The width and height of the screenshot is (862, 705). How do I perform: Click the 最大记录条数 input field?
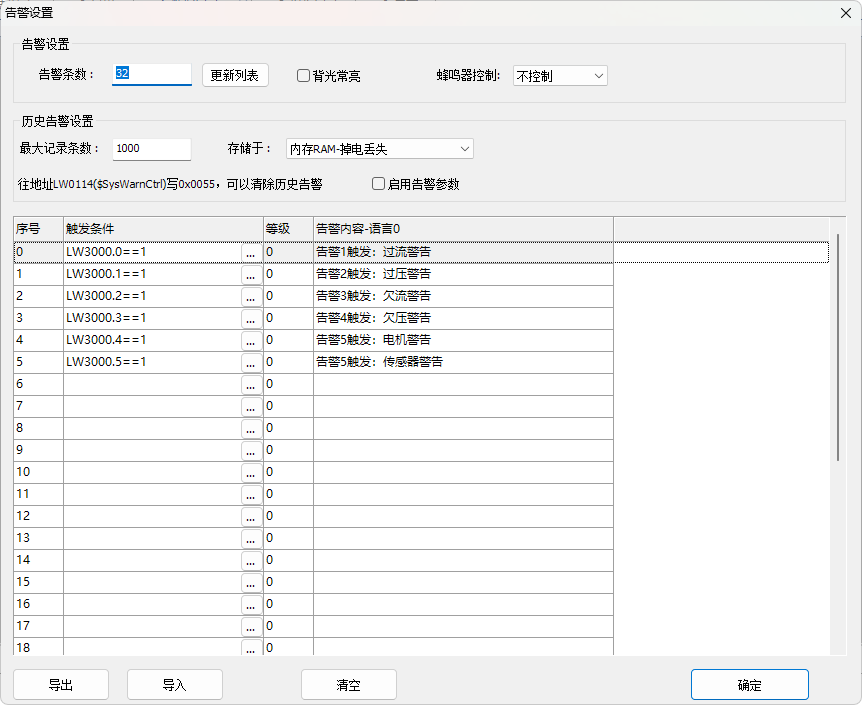click(152, 149)
